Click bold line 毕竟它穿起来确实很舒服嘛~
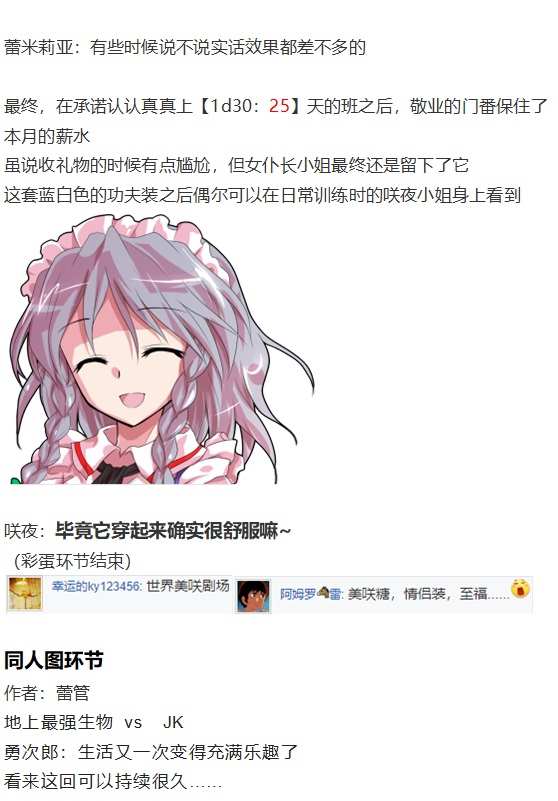The image size is (558, 801). [x=173, y=531]
